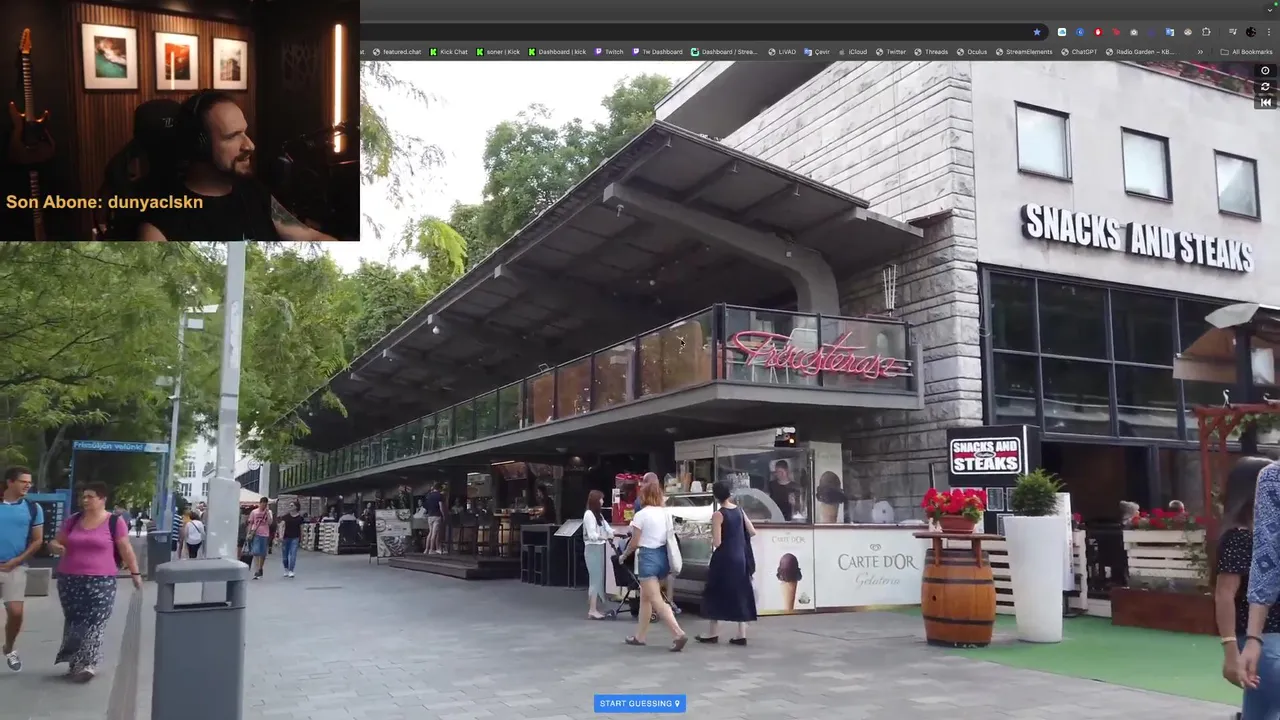Click the blue circle extension icon

1080,32
